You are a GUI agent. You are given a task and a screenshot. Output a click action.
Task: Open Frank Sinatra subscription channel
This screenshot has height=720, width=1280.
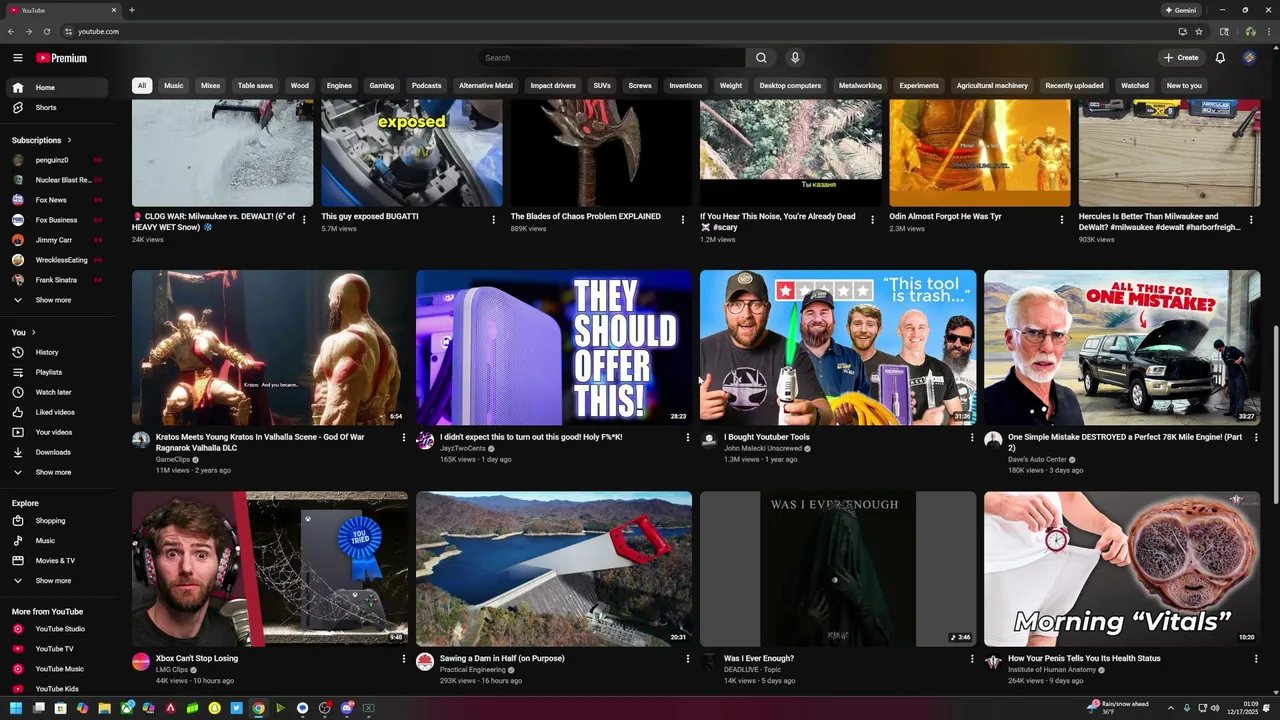(x=59, y=280)
